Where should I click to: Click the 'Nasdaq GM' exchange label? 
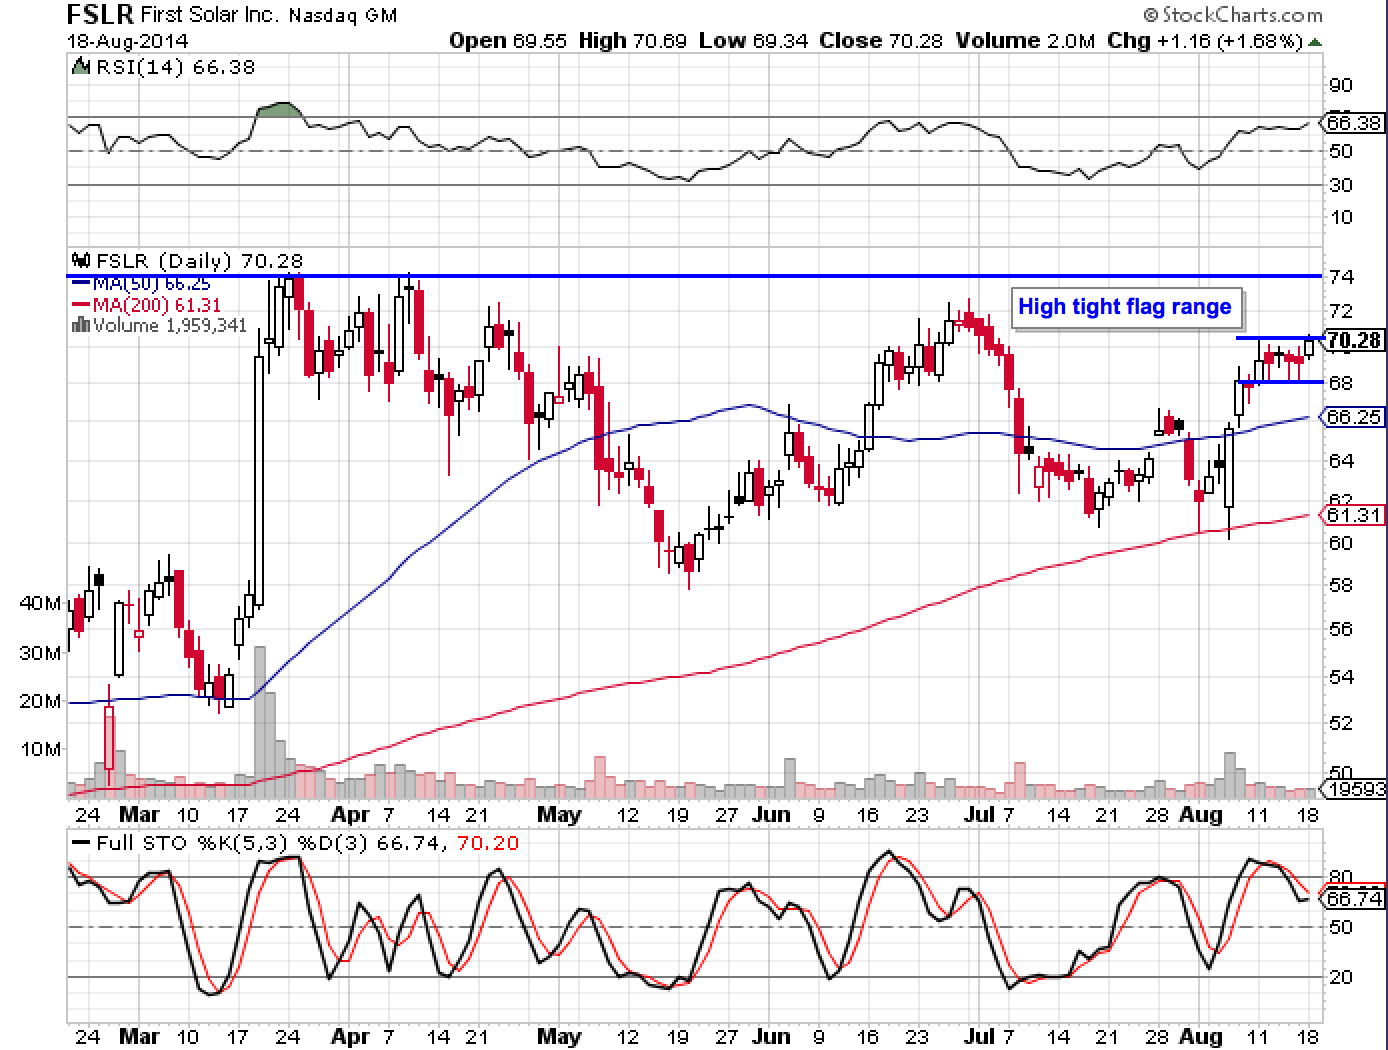pyautogui.click(x=344, y=16)
